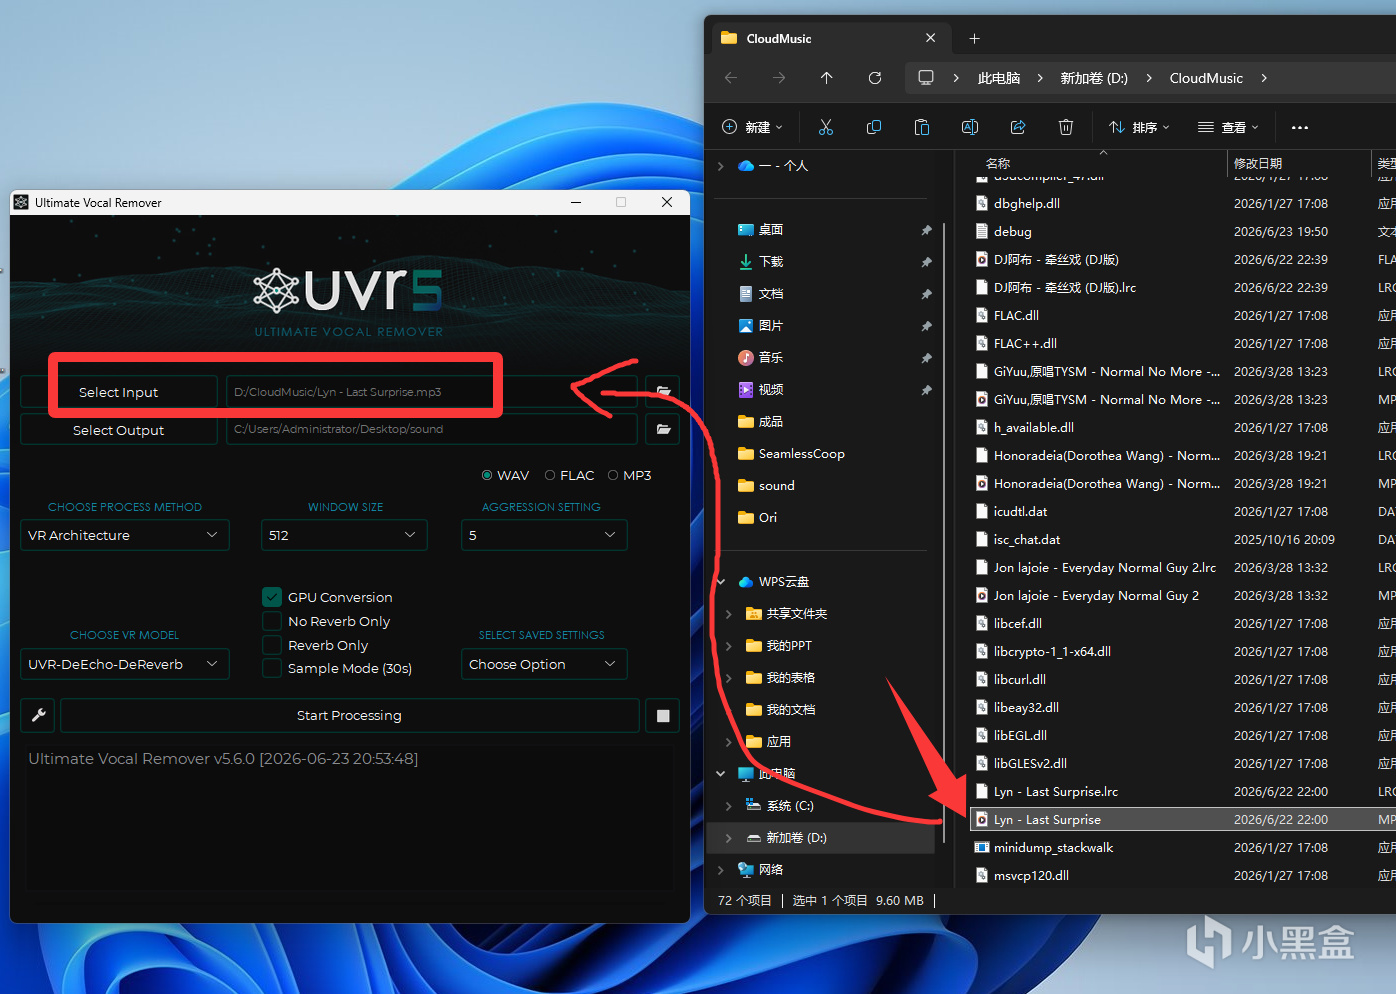Enable Reverb Only checkbox
Screen dimensions: 1396x994
[272, 645]
